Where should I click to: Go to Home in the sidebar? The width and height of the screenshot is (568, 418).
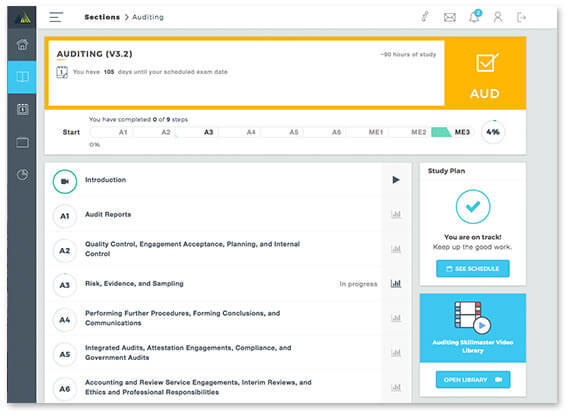pos(22,45)
